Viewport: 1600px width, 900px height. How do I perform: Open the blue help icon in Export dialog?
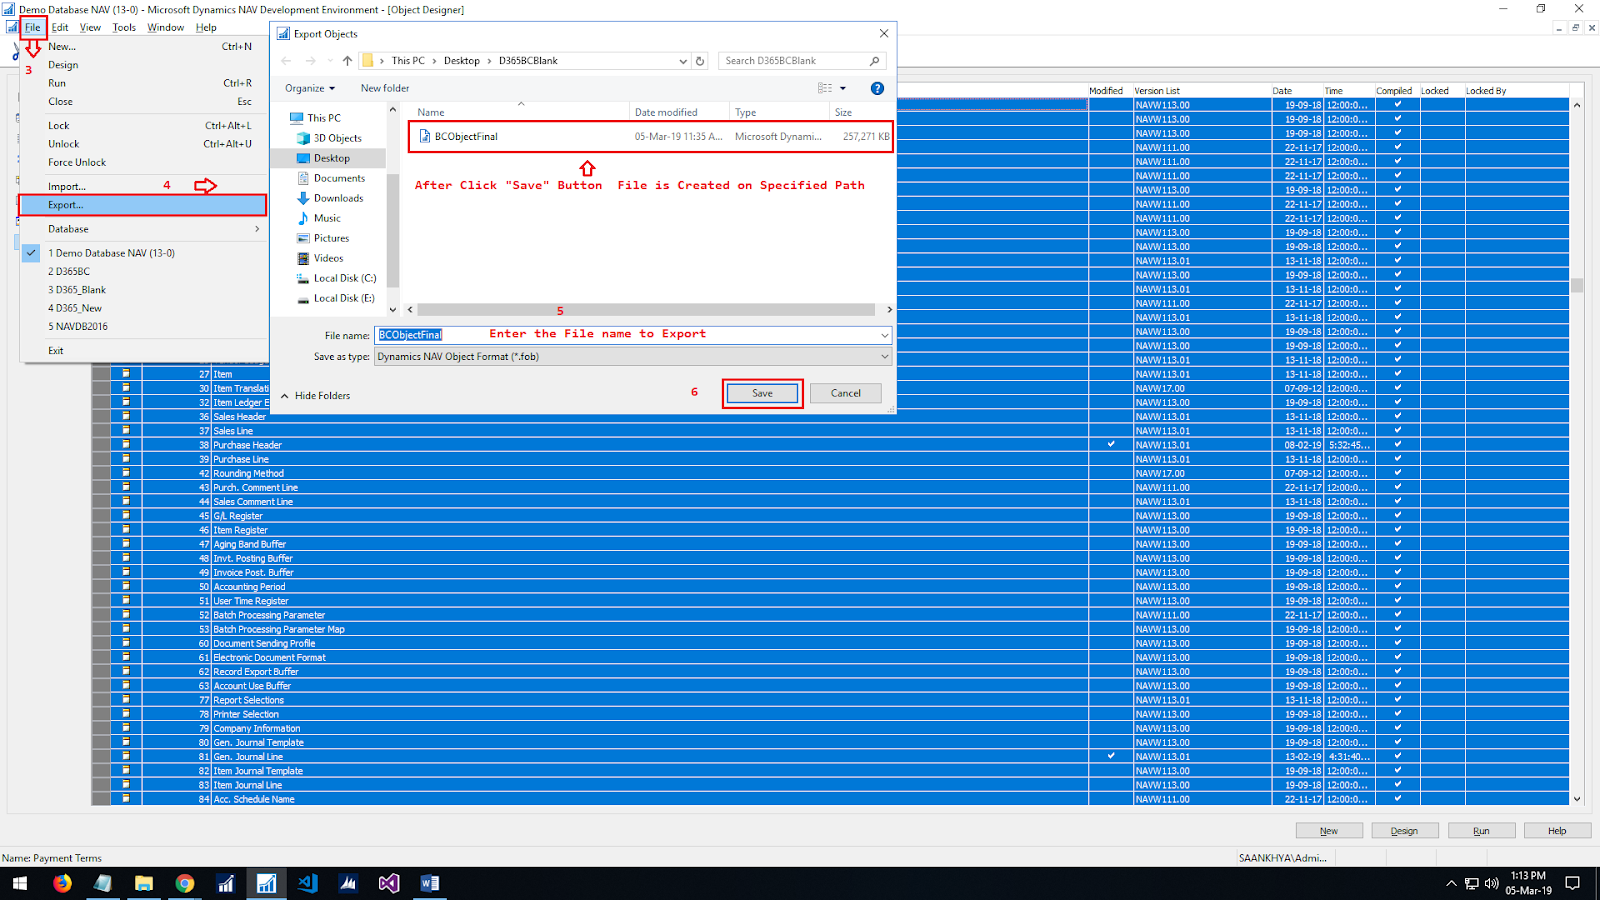[877, 88]
